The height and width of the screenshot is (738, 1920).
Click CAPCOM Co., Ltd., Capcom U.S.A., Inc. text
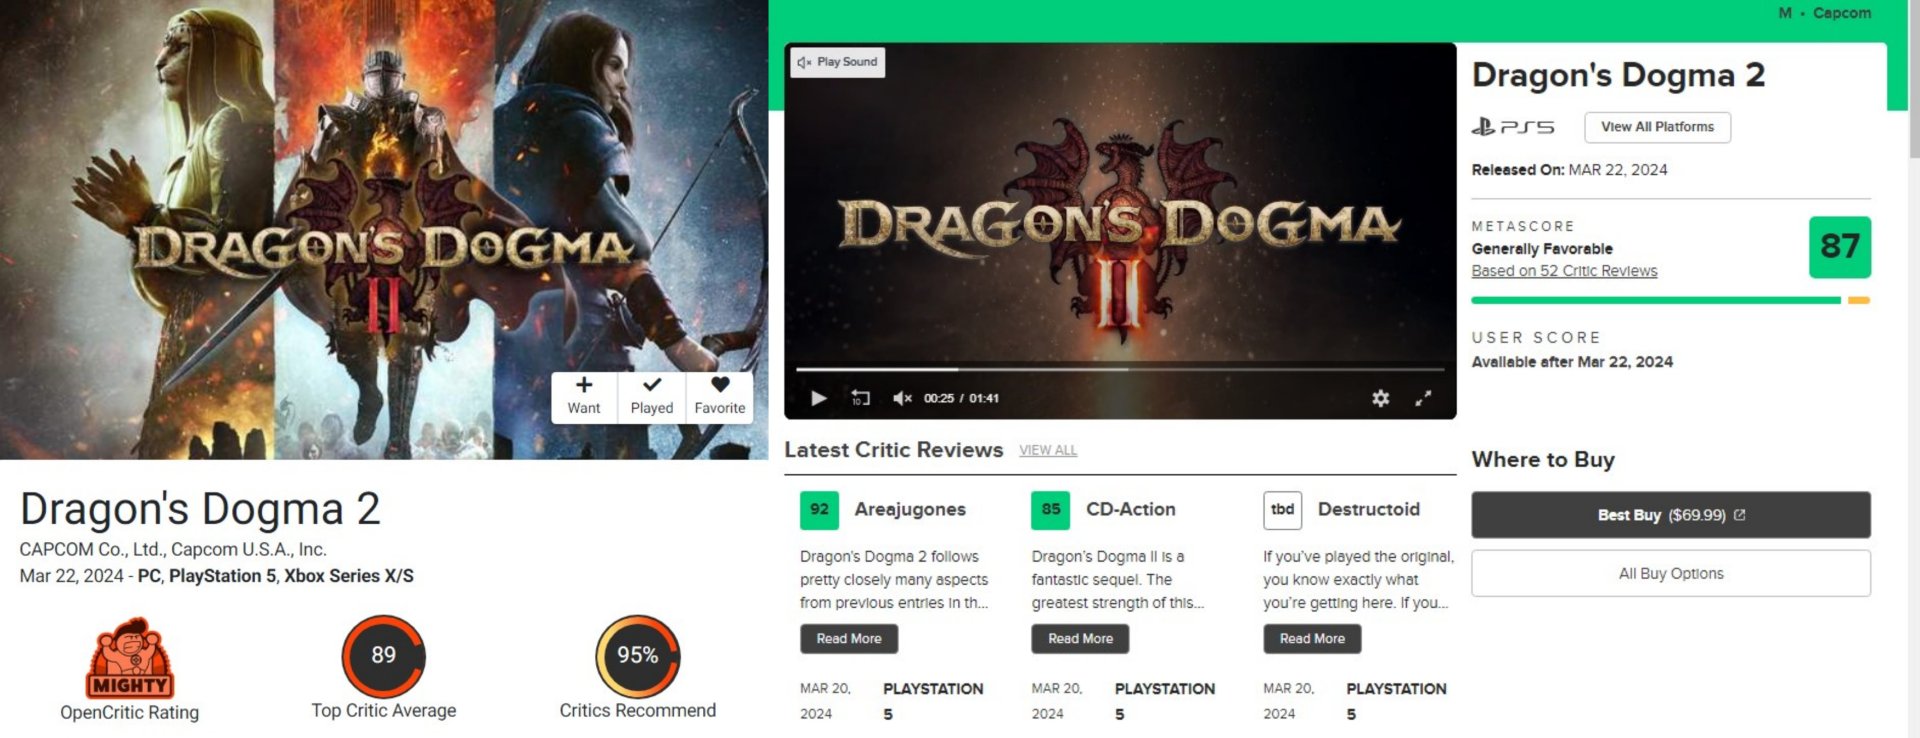173,549
